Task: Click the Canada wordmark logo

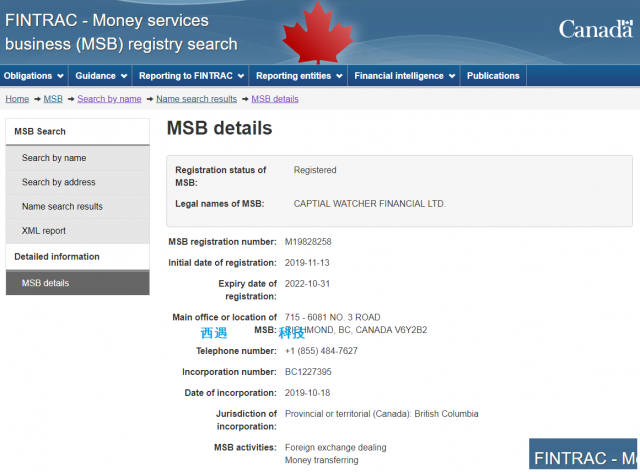Action: [x=595, y=28]
